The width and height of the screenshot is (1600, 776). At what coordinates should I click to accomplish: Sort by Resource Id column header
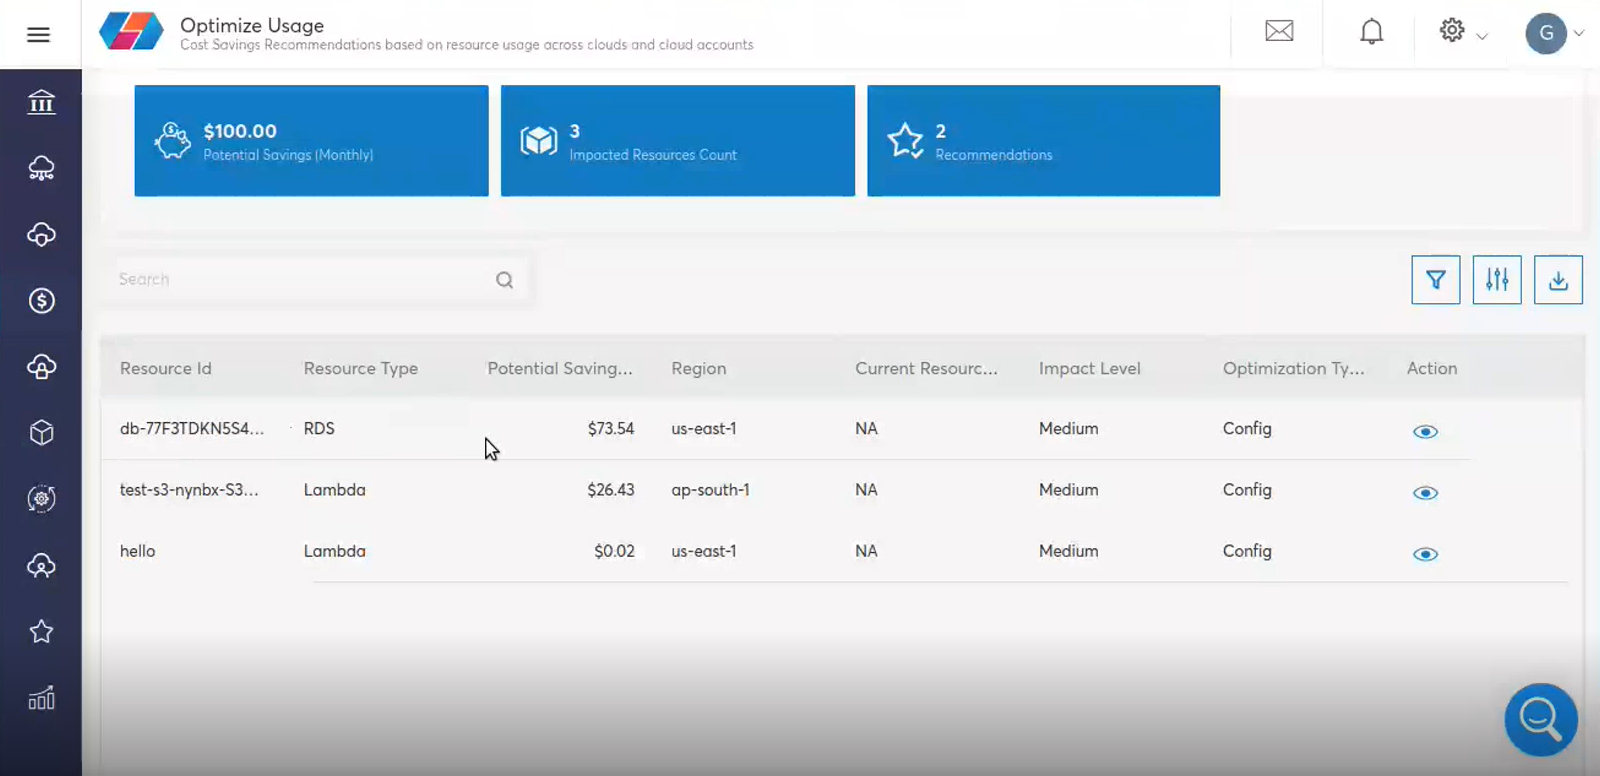166,368
